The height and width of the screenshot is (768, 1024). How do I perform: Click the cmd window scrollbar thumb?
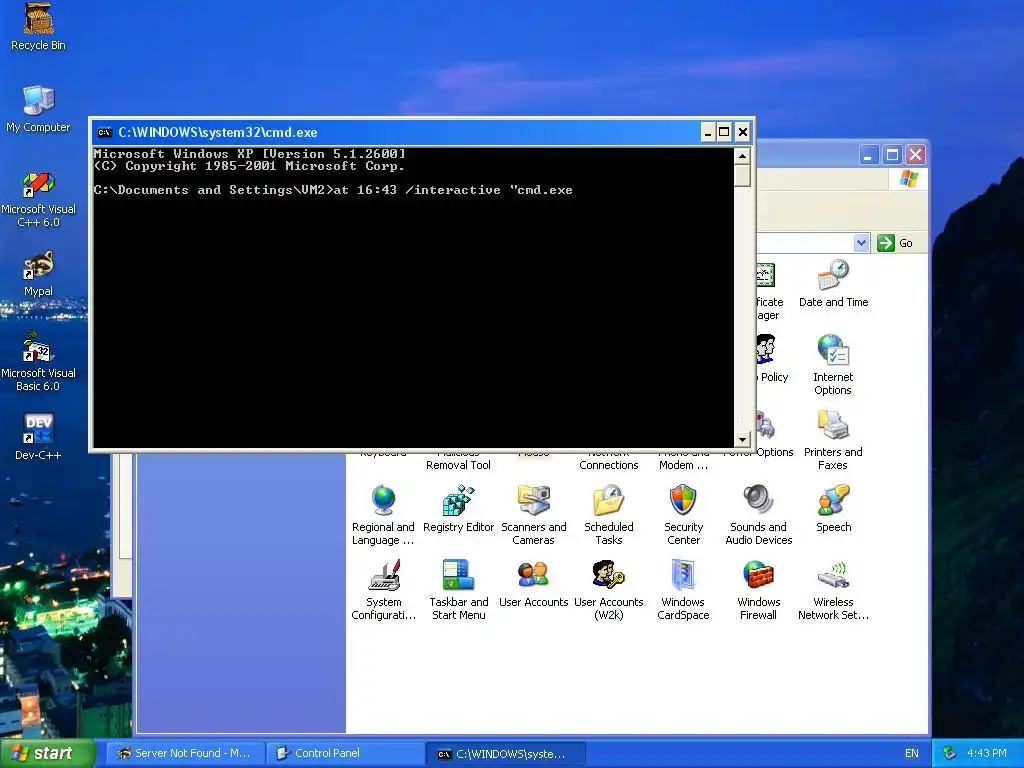[x=742, y=176]
